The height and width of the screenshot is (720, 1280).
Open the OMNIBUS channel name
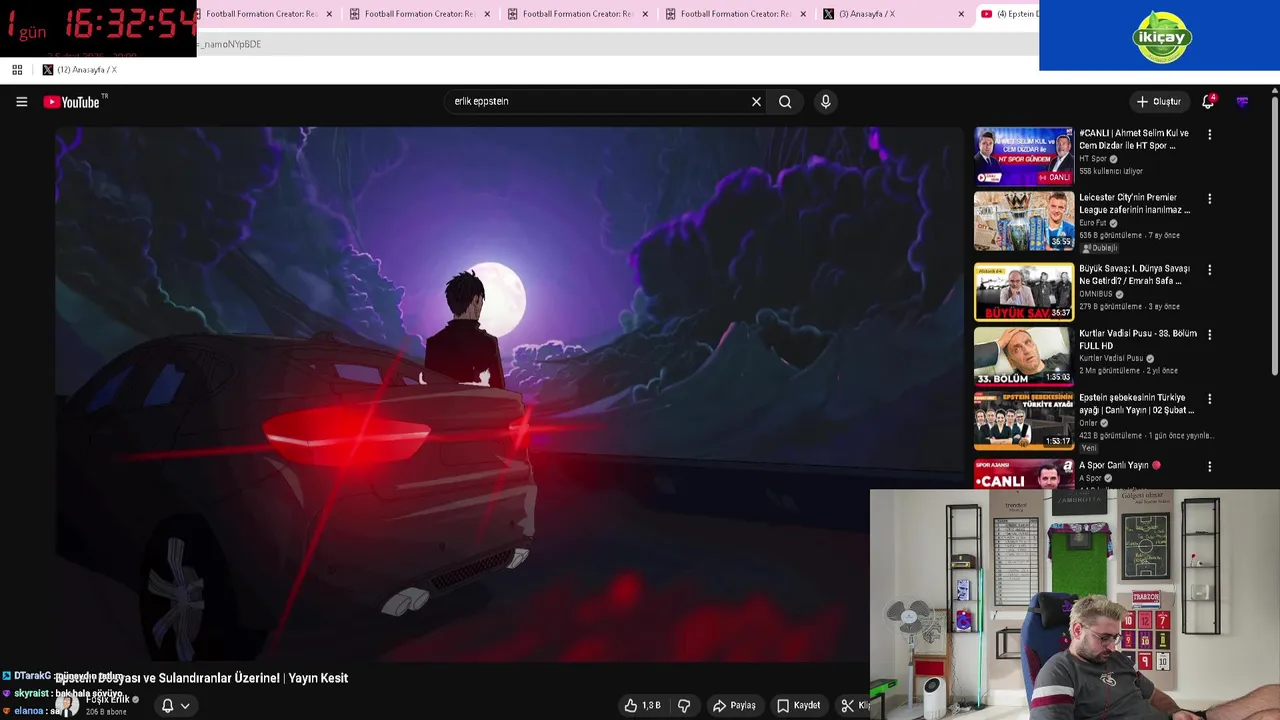click(x=1096, y=294)
